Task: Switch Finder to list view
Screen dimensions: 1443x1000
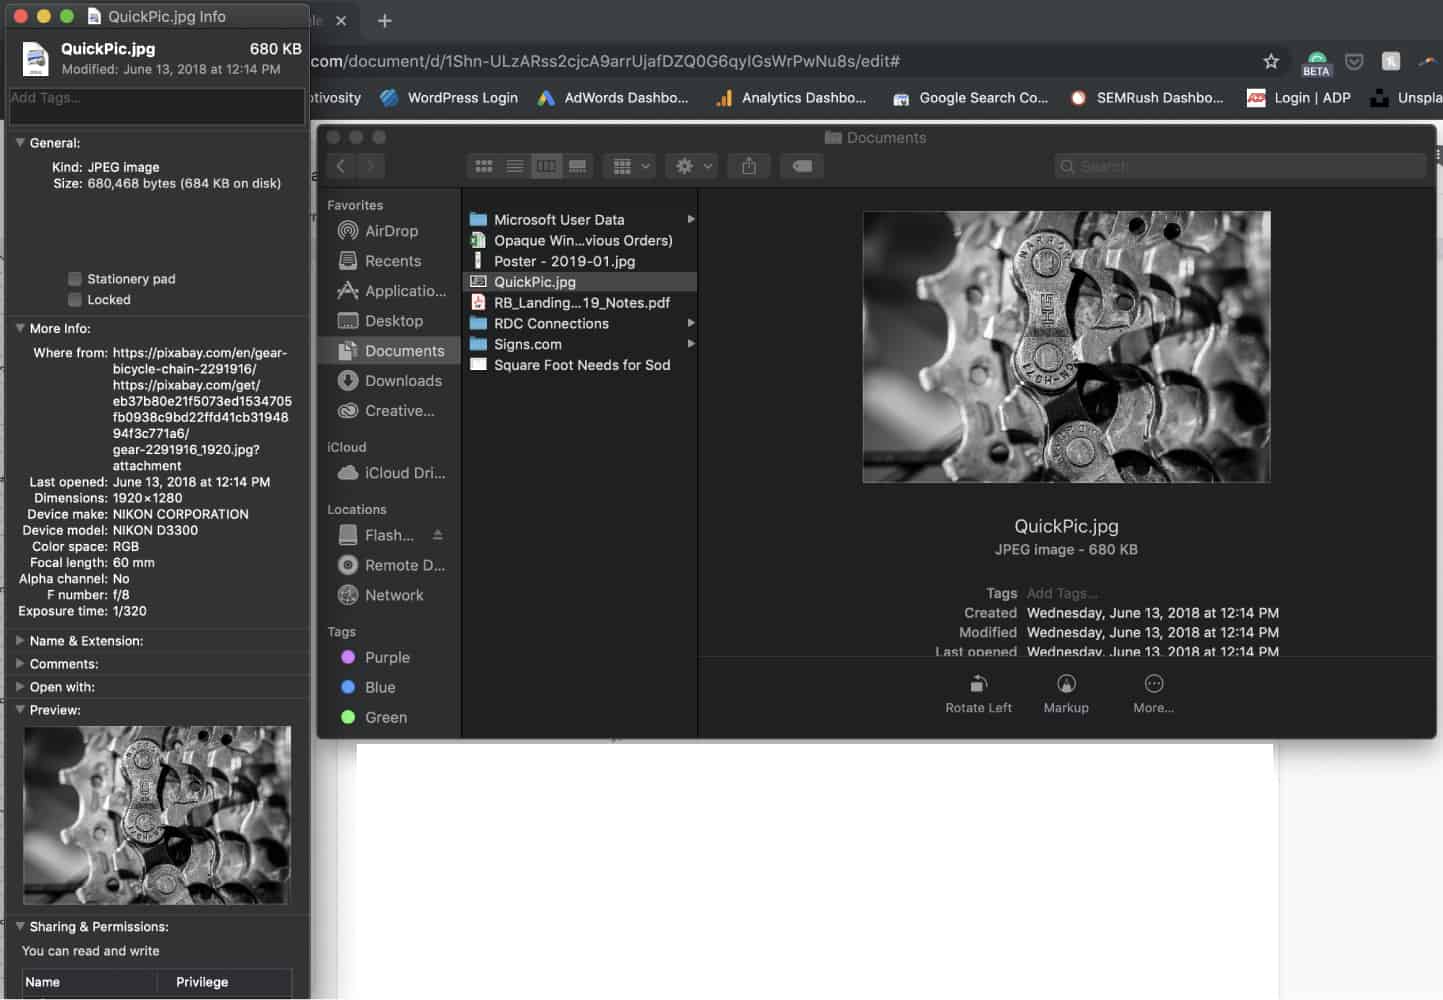Action: click(x=514, y=166)
